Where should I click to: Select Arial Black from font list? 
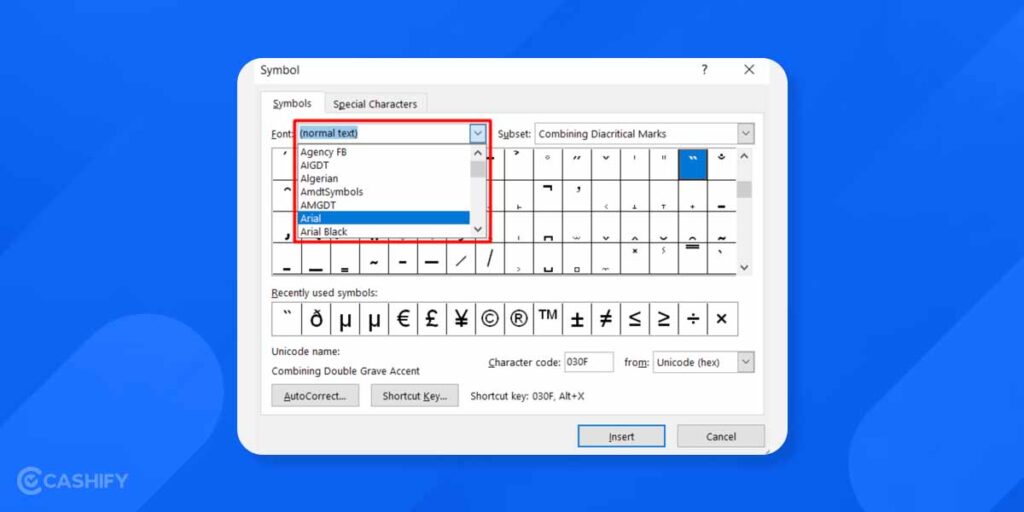click(324, 231)
